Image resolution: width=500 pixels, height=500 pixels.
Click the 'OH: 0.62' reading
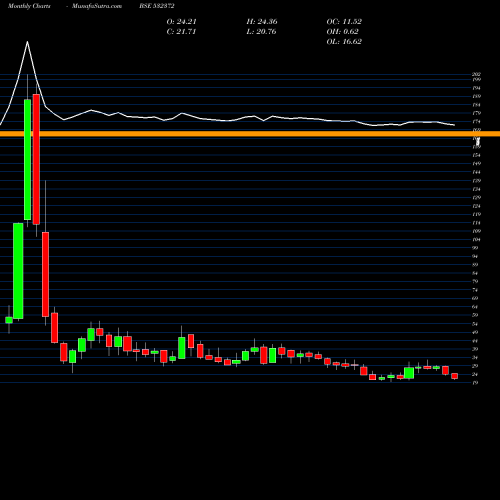(x=342, y=32)
